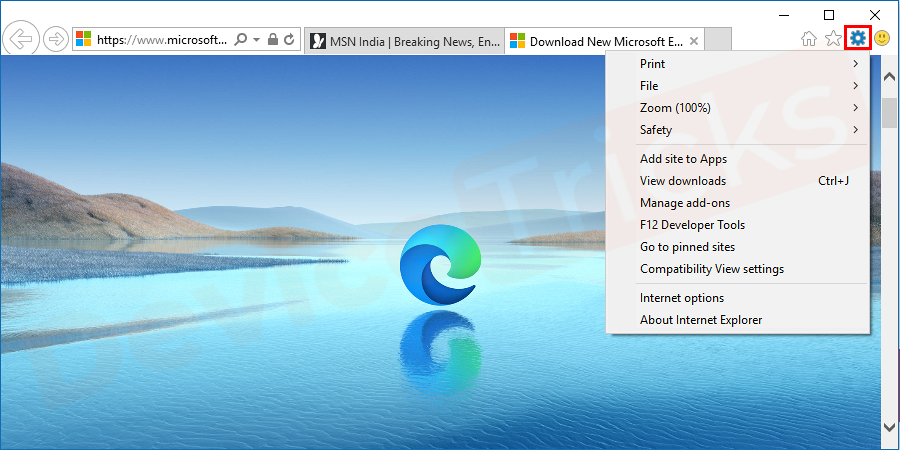Open the Zoom (100%) submenu
Image resolution: width=900 pixels, height=450 pixels.
point(737,108)
